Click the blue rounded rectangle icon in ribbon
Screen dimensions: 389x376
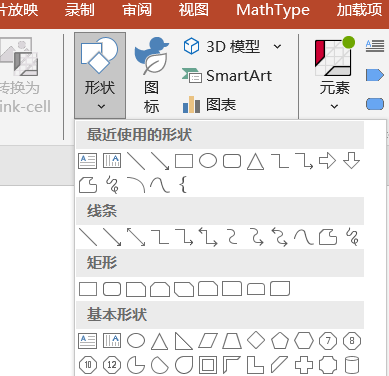point(375,104)
